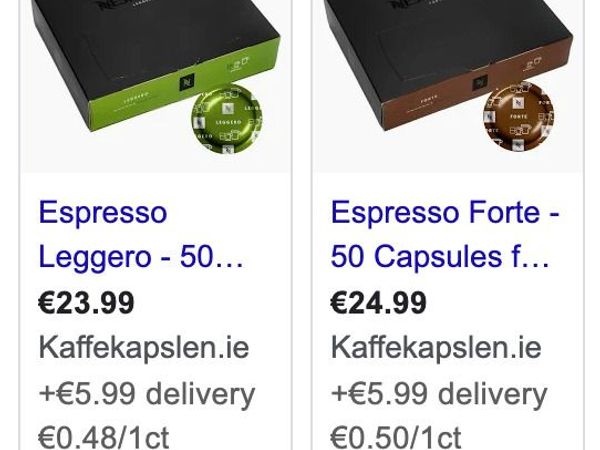Screen dimensions: 600x450
Task: Click Kaffekapslen.ie under Espresso Leggero
Action: (144, 347)
